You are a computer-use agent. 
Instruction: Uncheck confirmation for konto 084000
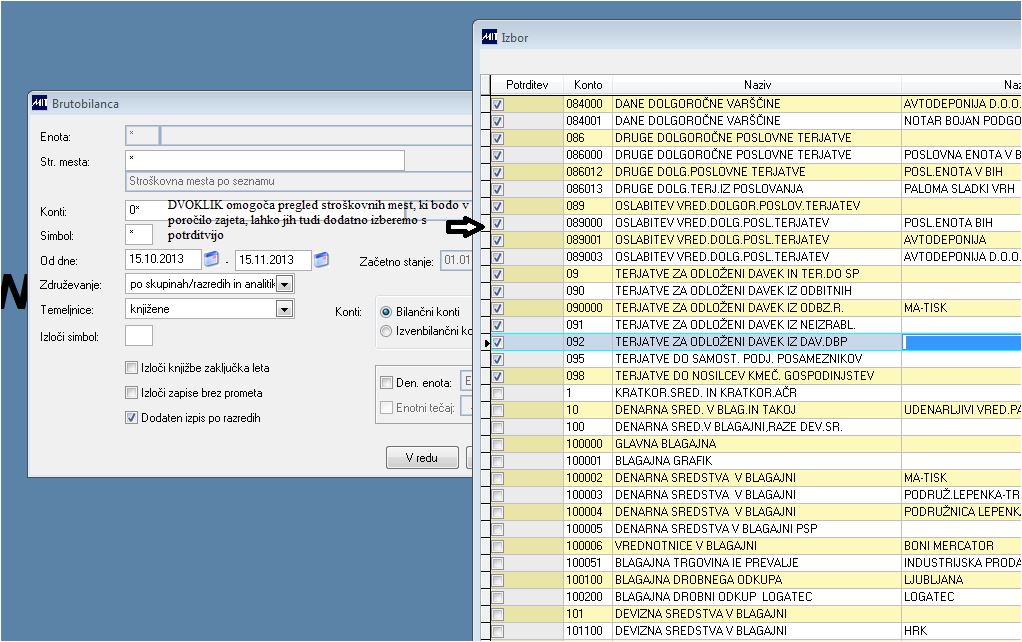coord(498,104)
